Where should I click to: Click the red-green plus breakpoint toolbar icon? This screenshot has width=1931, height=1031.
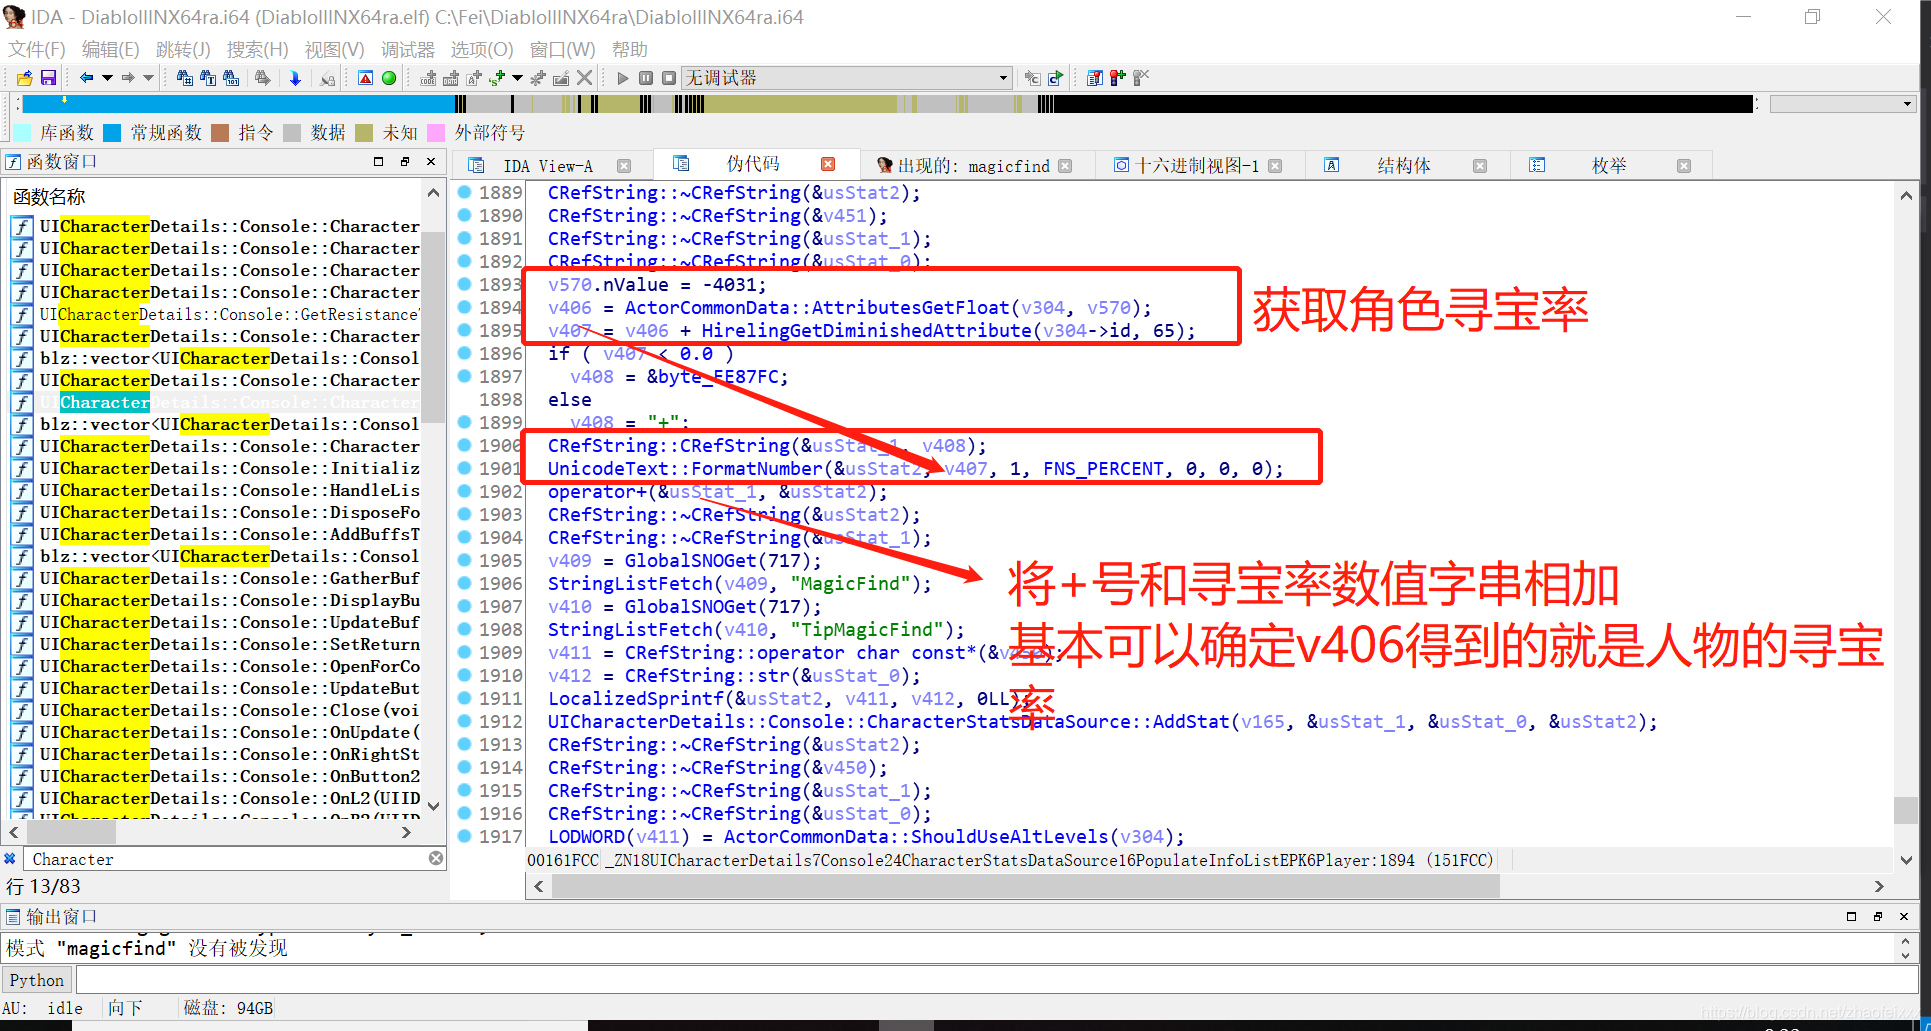1118,78
